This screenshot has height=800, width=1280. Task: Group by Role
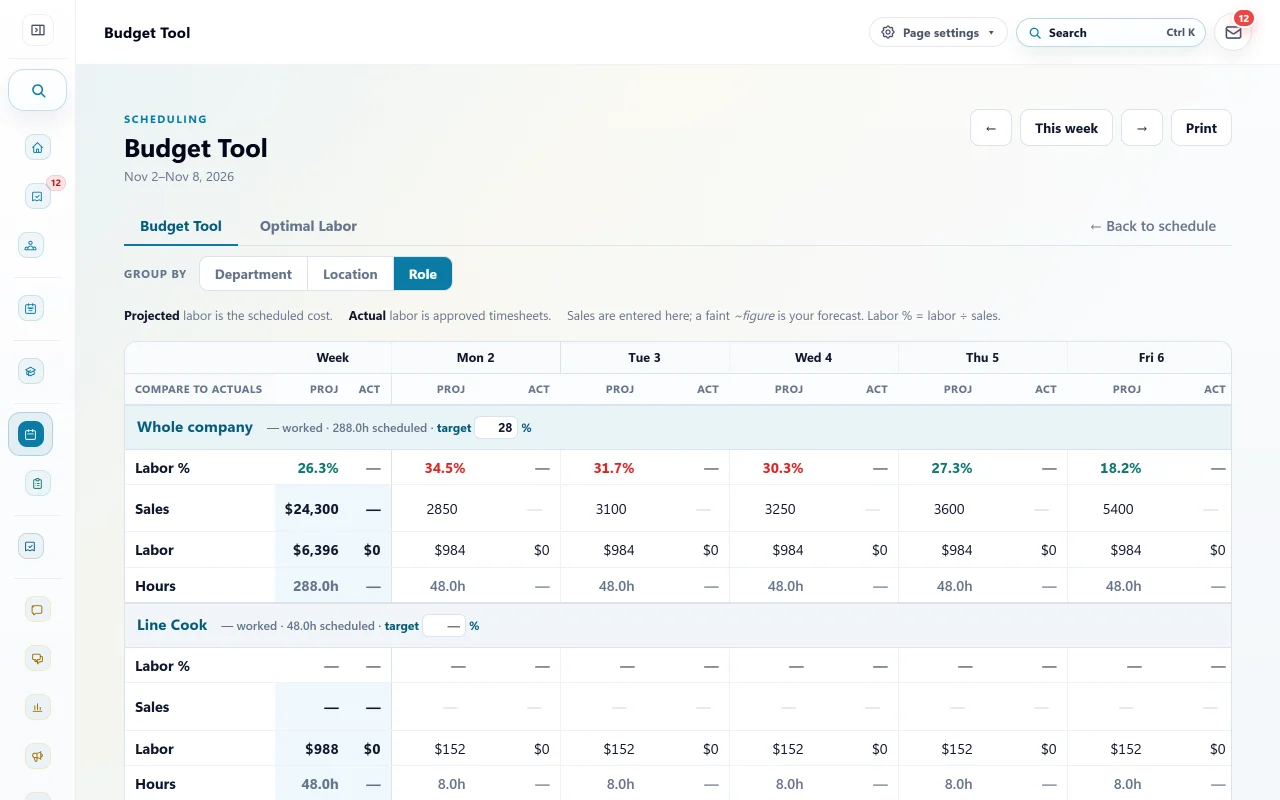click(x=423, y=274)
